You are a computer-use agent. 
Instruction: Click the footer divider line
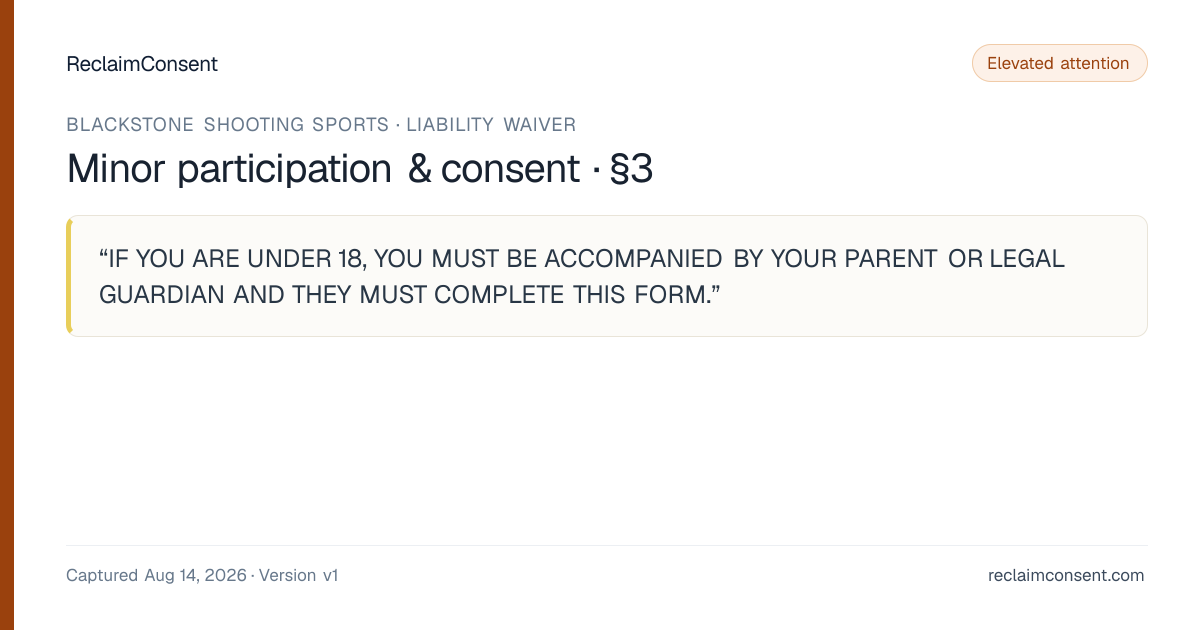(x=607, y=546)
